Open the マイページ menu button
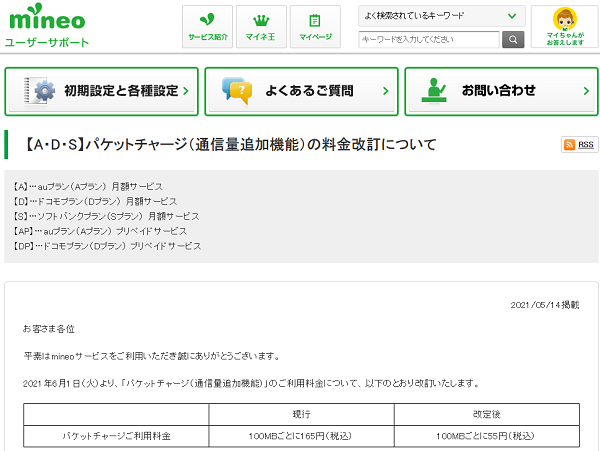Viewport: 600px width, 451px height. [315, 27]
